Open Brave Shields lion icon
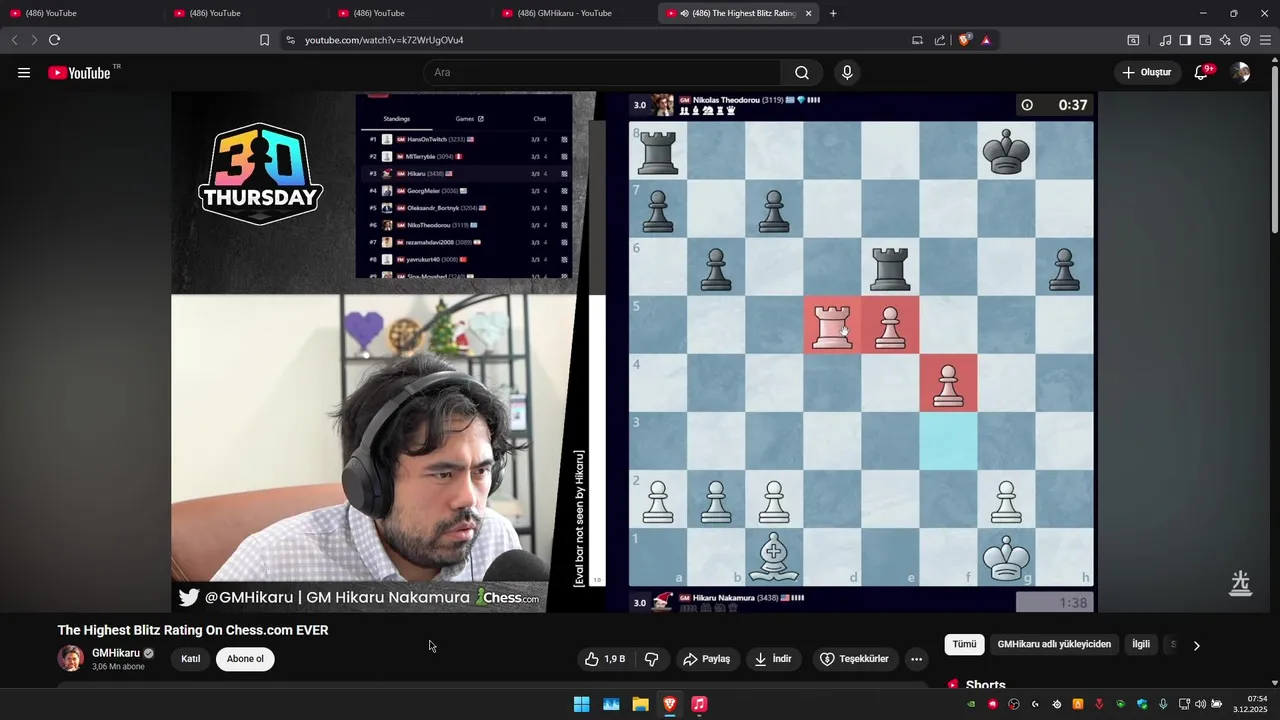The height and width of the screenshot is (720, 1280). [x=964, y=40]
